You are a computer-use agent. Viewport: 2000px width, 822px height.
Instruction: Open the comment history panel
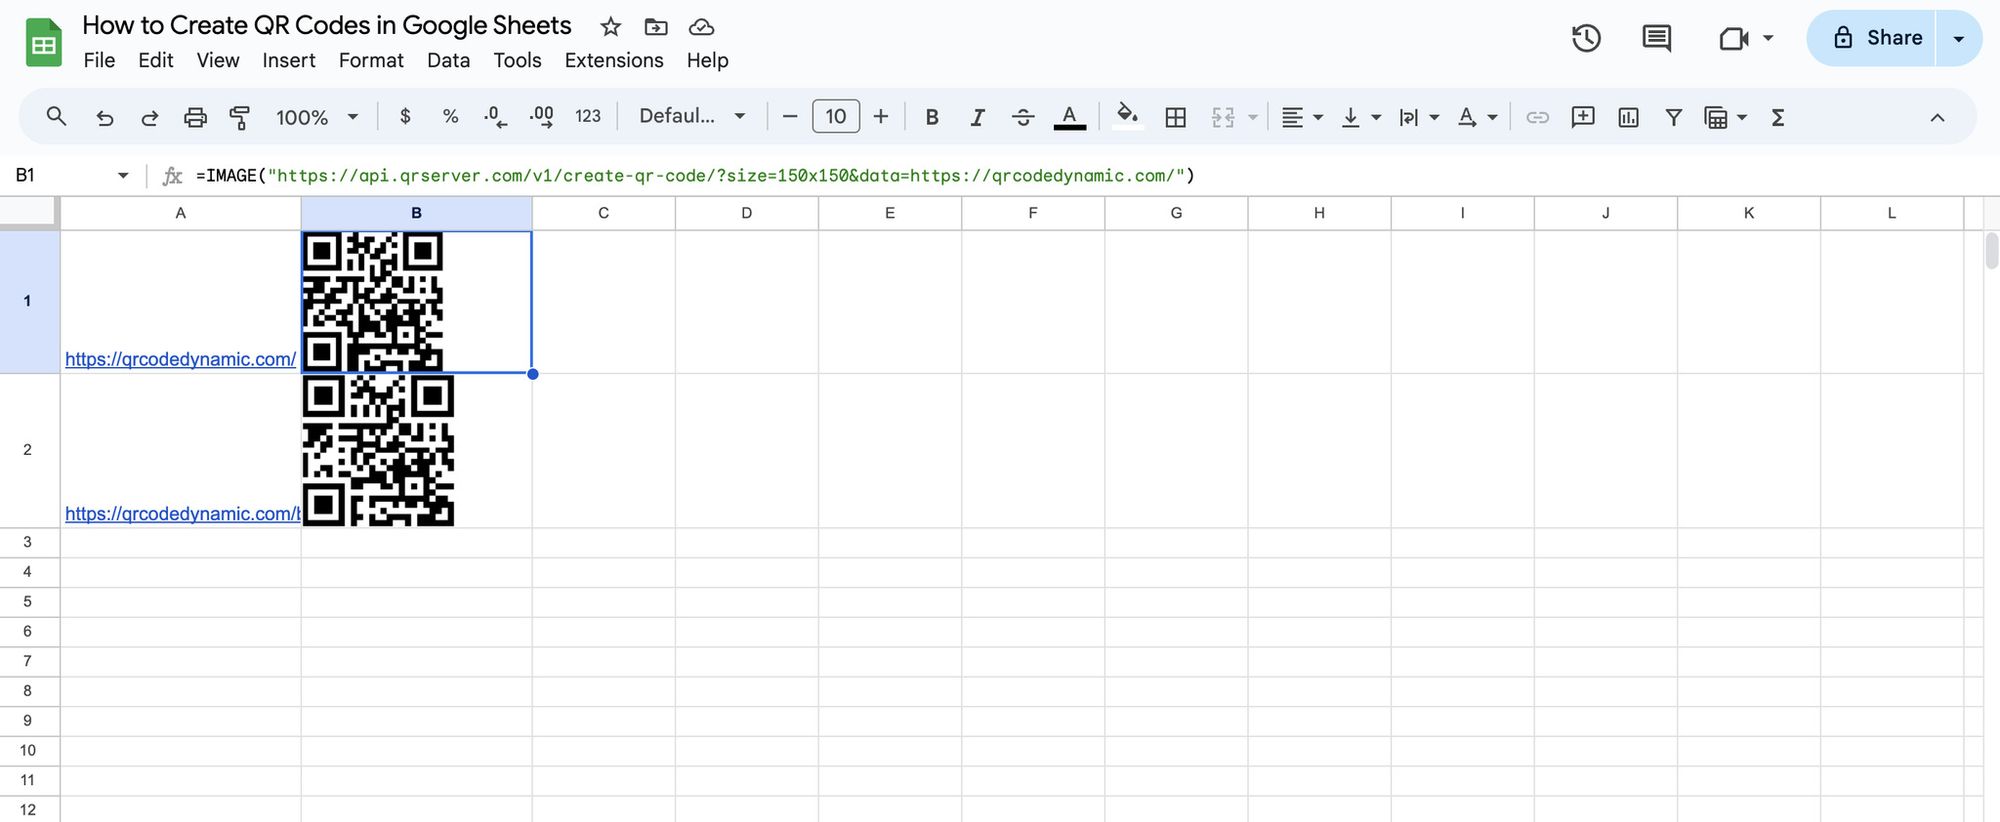1657,38
